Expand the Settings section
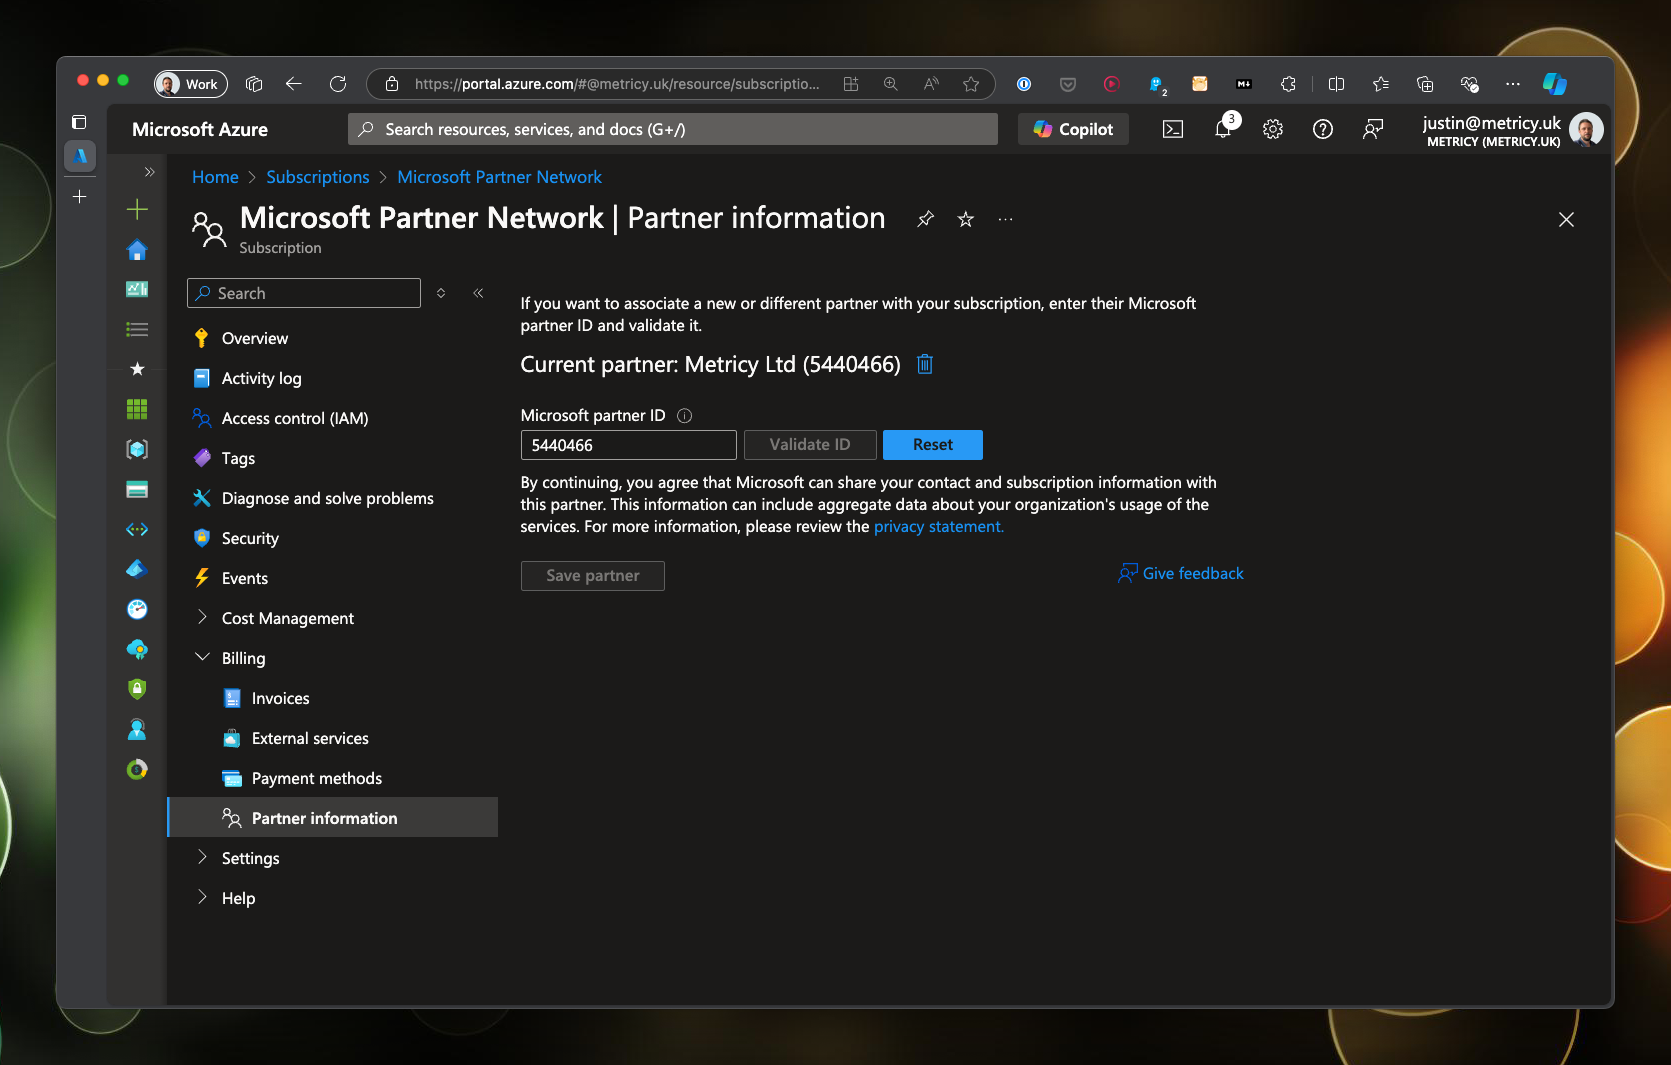The height and width of the screenshot is (1065, 1671). (202, 858)
